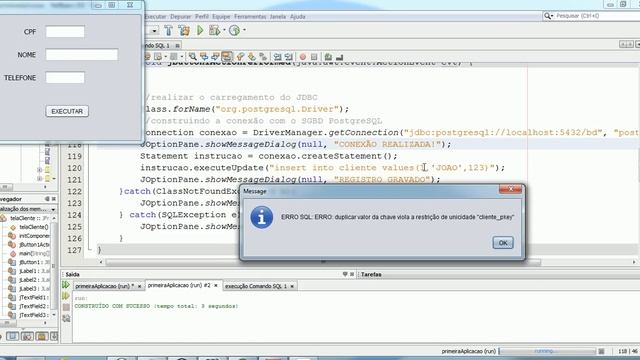The image size is (640, 360).
Task: Select main(String[]) in Navegador
Action: [x=34, y=253]
